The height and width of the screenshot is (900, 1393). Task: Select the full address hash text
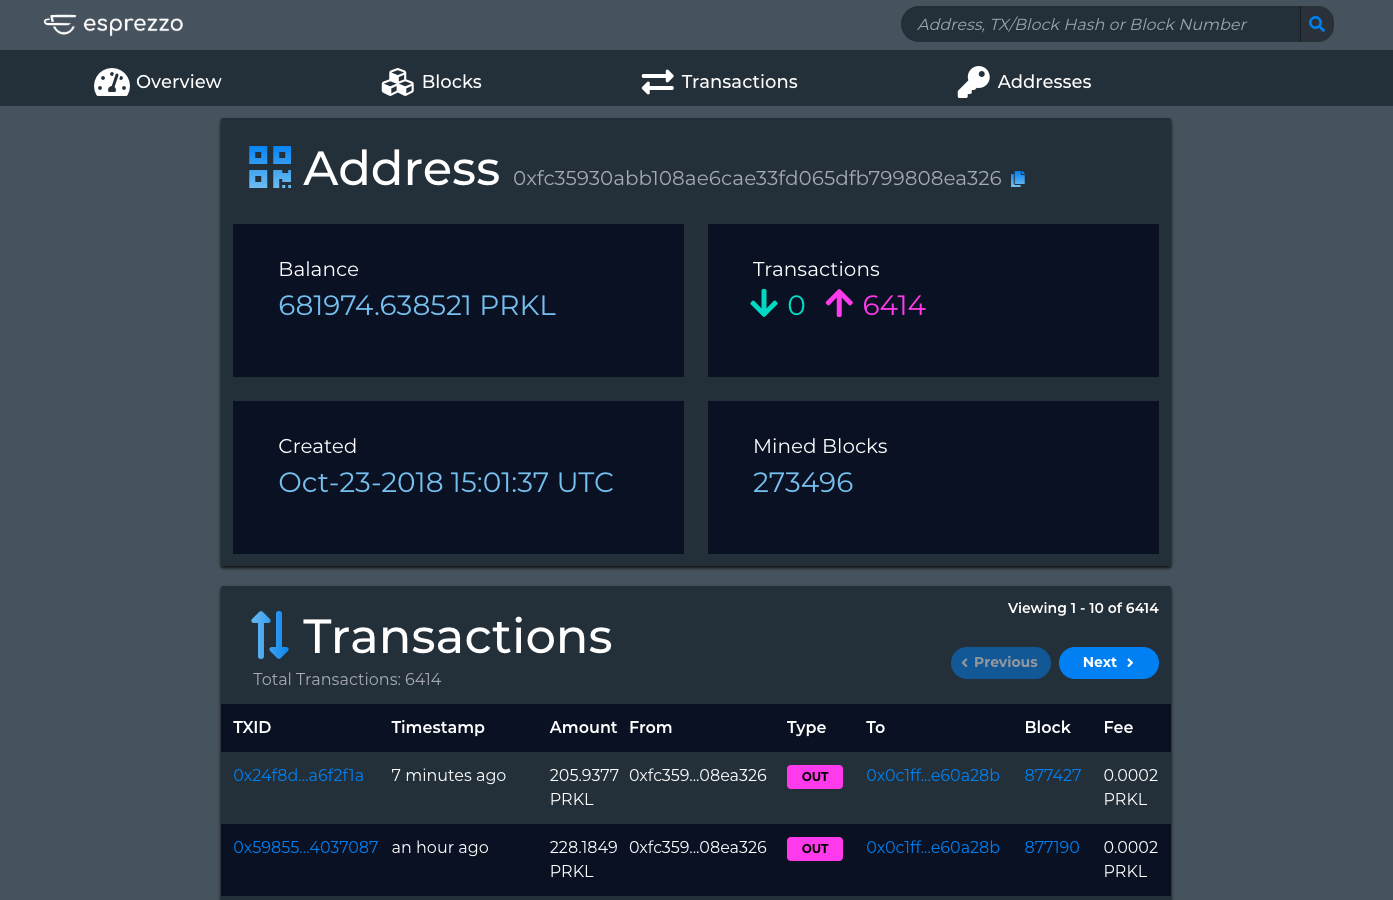pyautogui.click(x=757, y=178)
